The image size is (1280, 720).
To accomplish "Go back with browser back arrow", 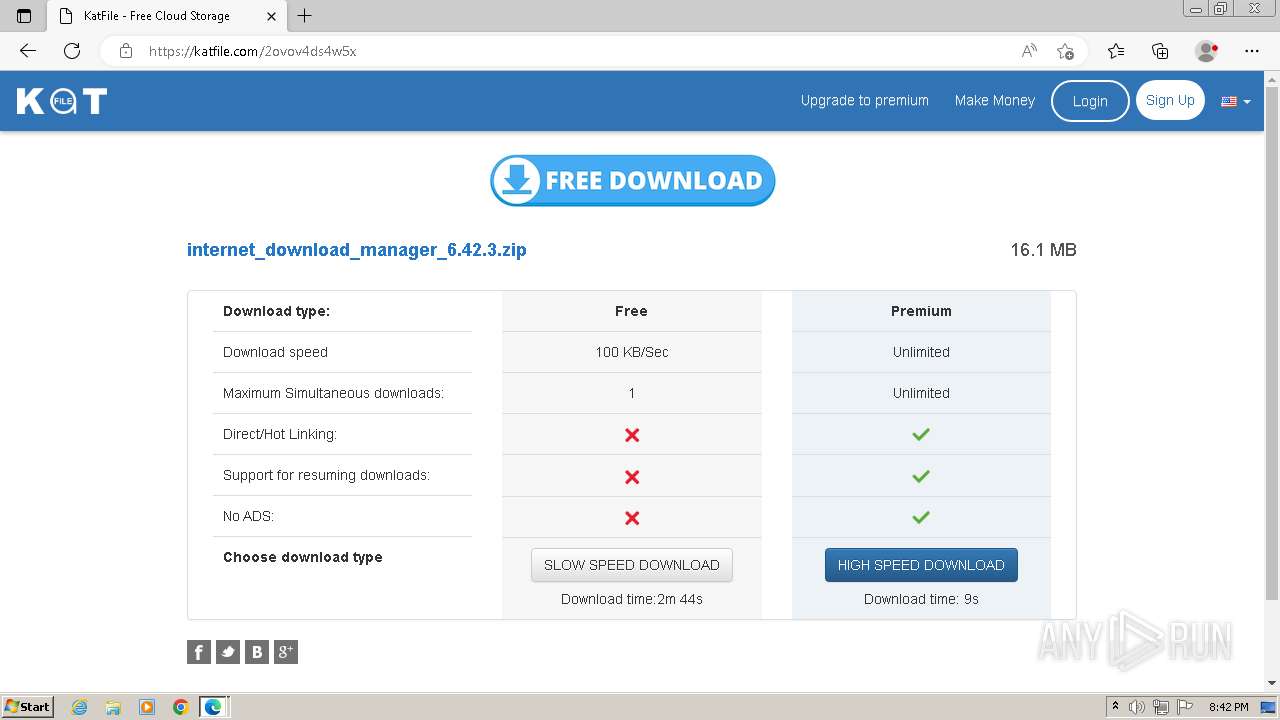I will pos(28,51).
